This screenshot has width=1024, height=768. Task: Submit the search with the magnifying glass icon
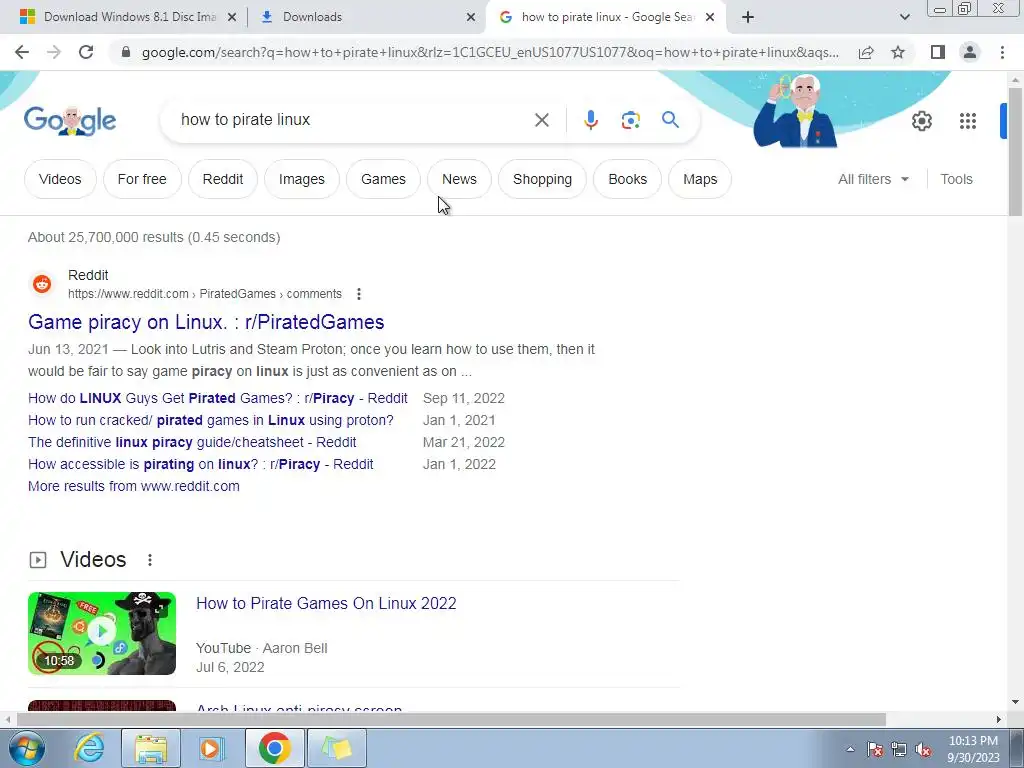point(670,120)
